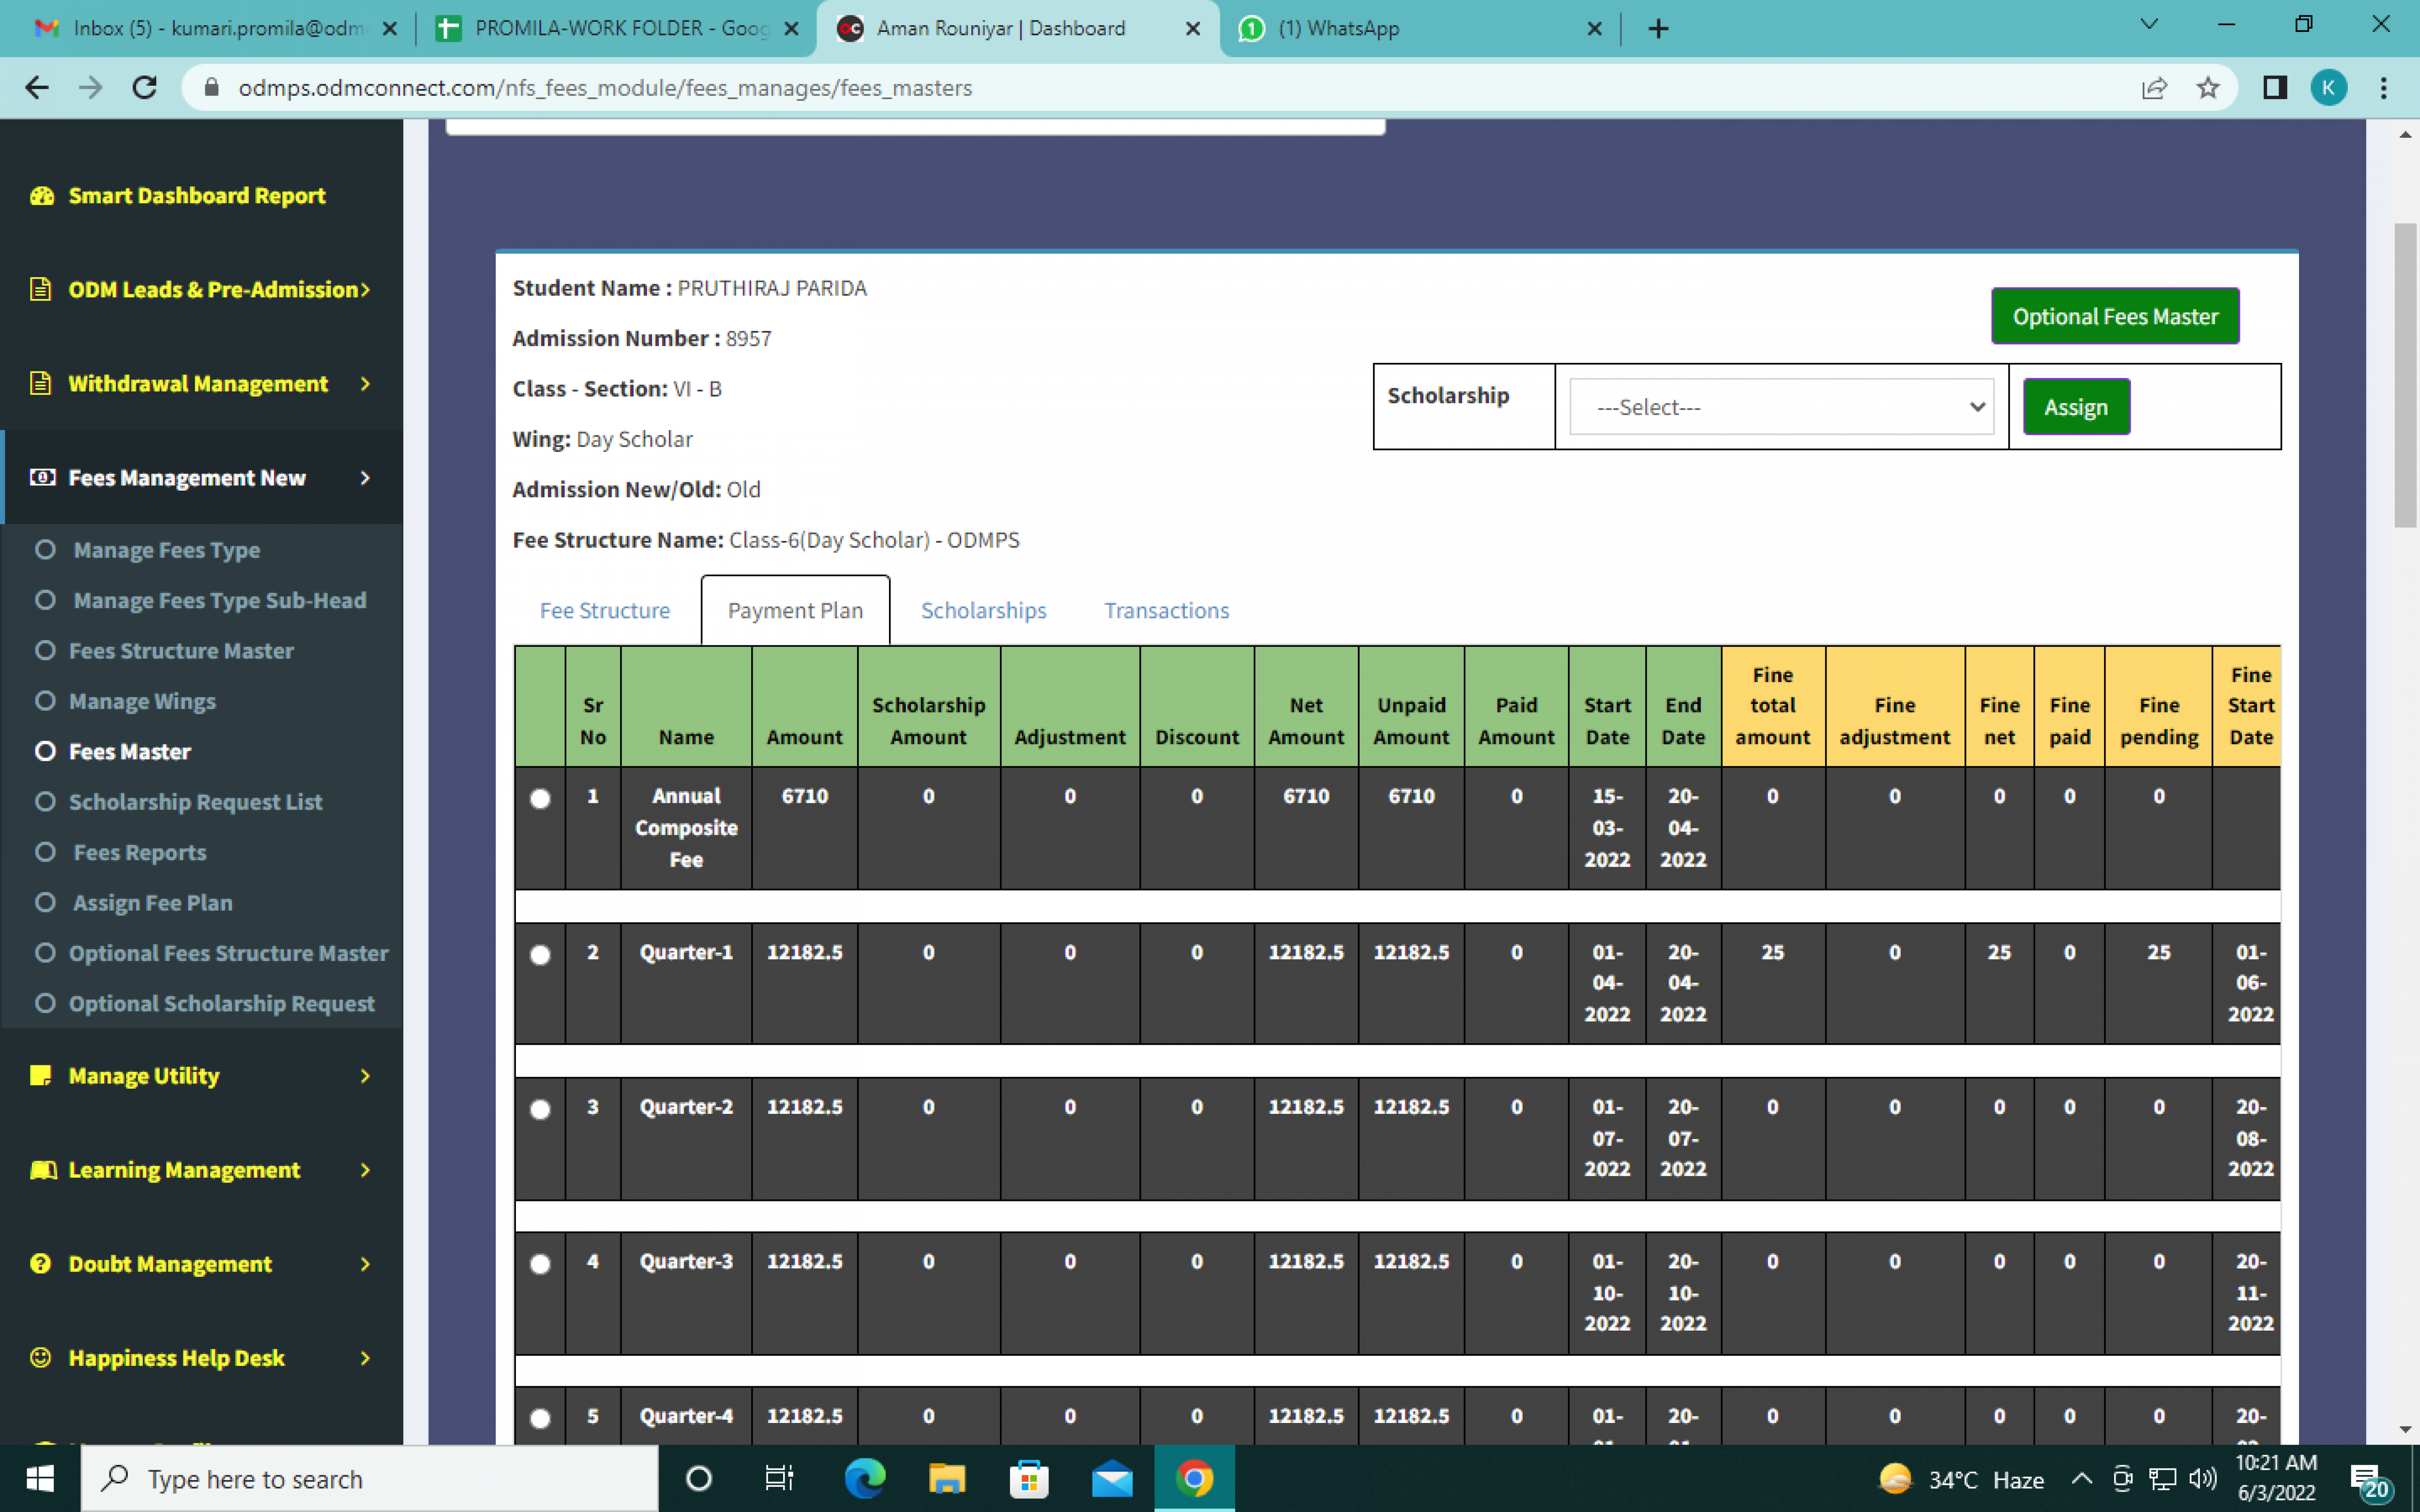2420x1512 pixels.
Task: Click the browser reload page icon
Action: point(145,88)
